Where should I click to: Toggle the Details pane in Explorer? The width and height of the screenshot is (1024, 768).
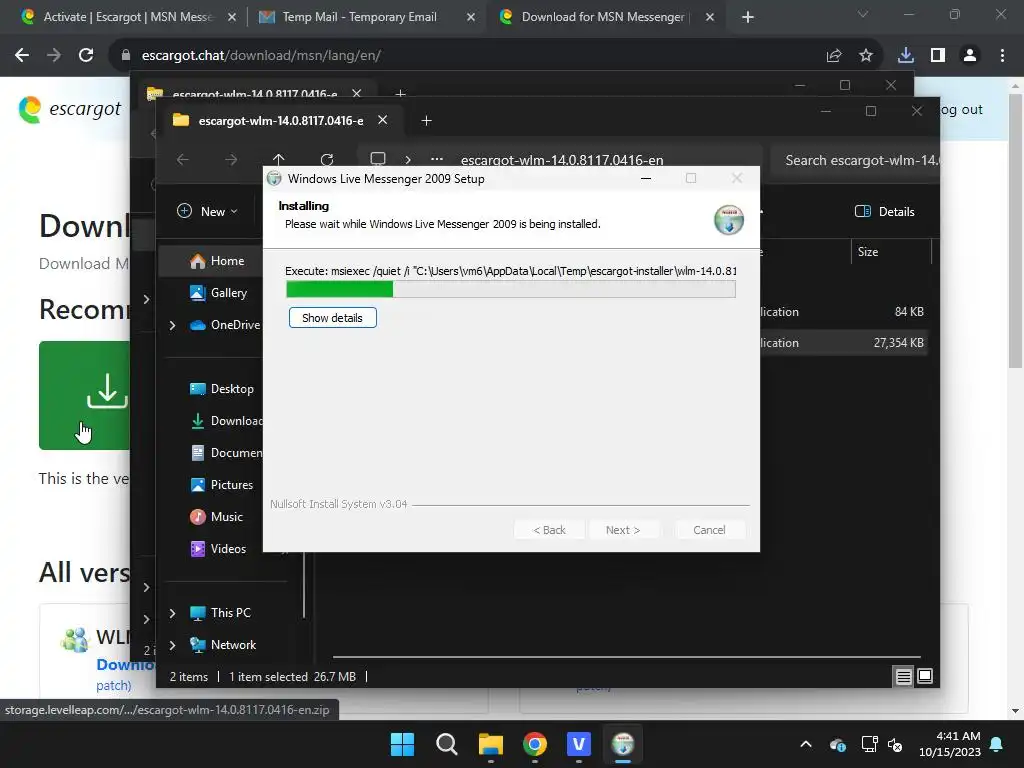click(x=885, y=211)
